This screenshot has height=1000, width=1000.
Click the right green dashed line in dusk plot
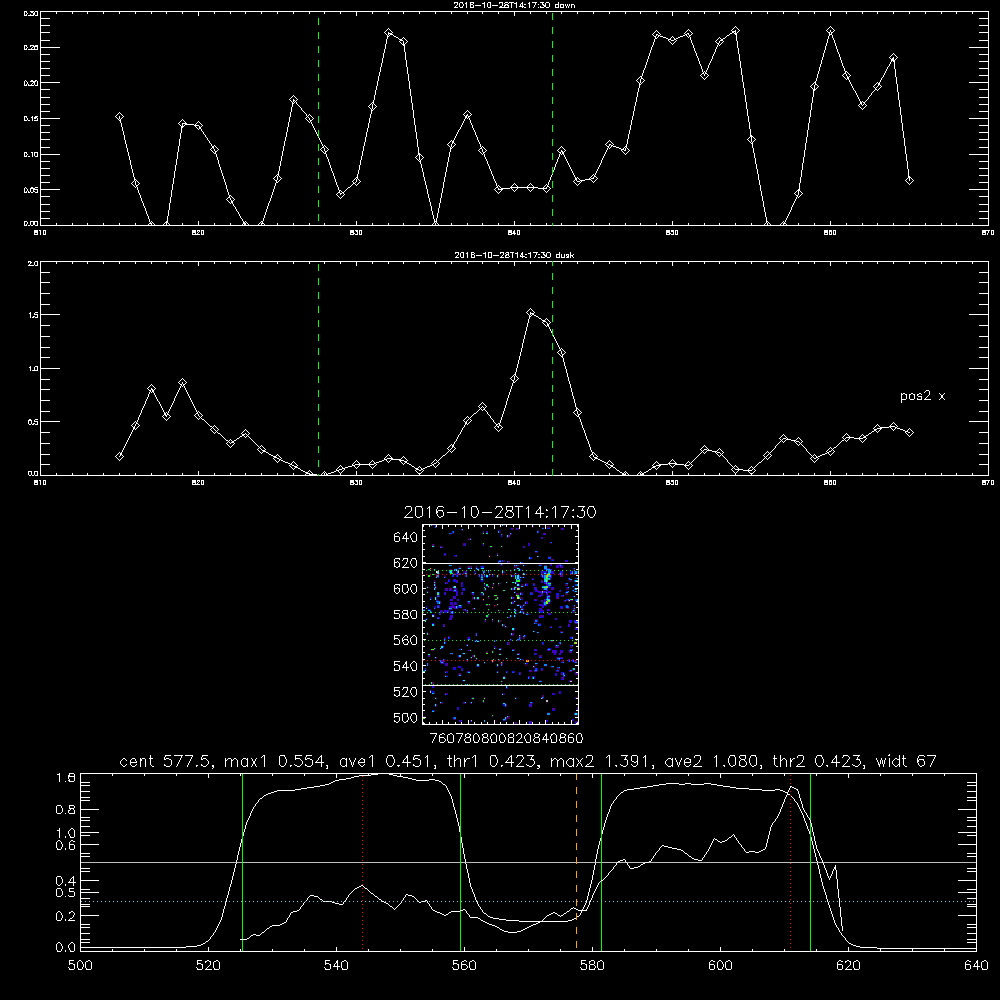[x=552, y=369]
